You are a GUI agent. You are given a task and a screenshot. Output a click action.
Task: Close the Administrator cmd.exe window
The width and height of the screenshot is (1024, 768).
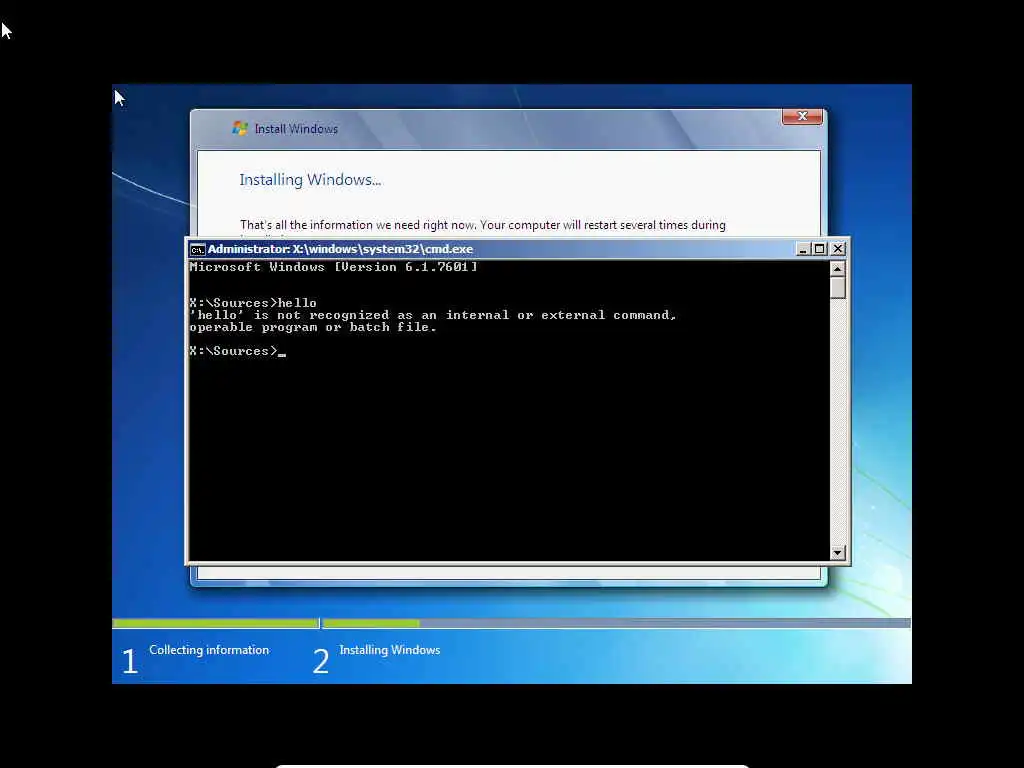(838, 249)
